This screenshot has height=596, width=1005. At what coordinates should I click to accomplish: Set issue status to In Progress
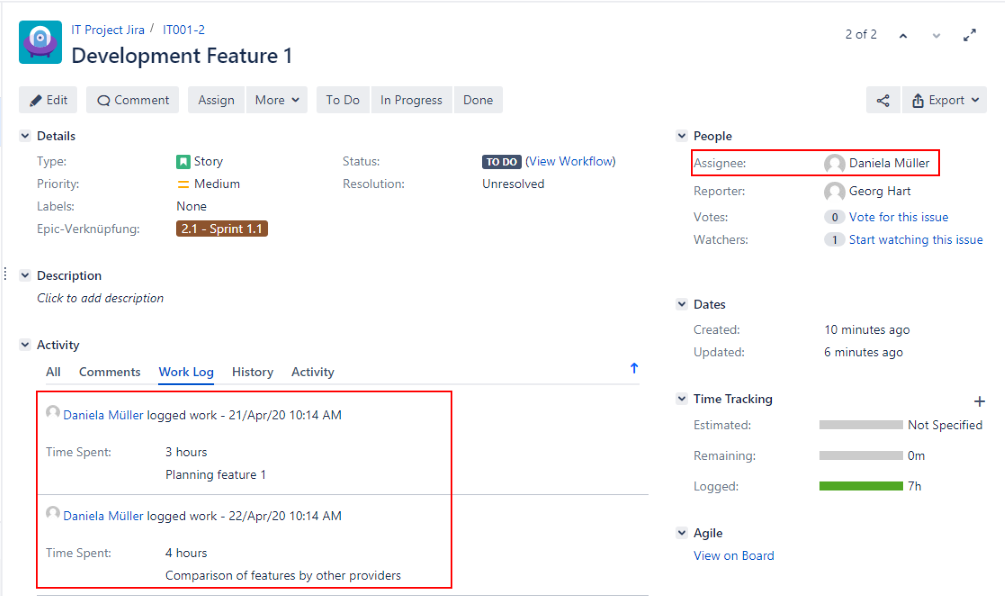[411, 100]
